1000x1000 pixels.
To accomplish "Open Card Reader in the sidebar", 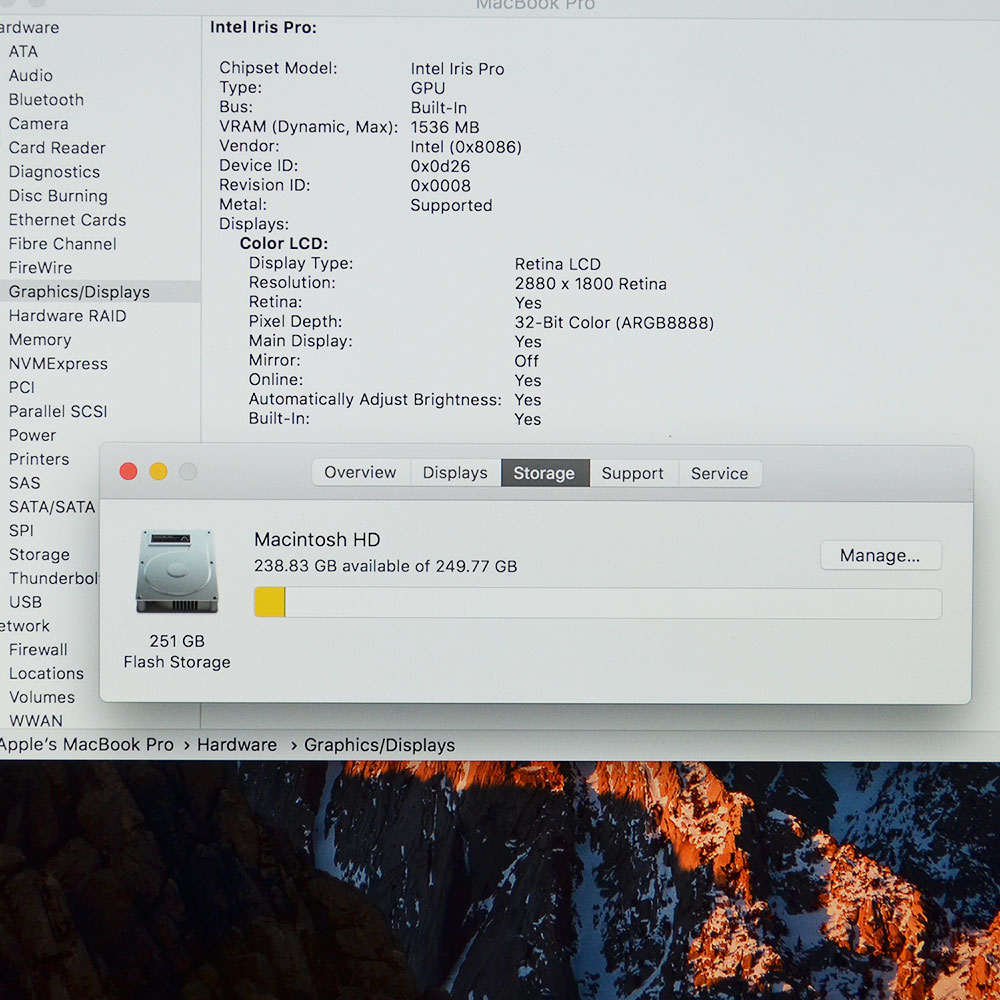I will [57, 148].
